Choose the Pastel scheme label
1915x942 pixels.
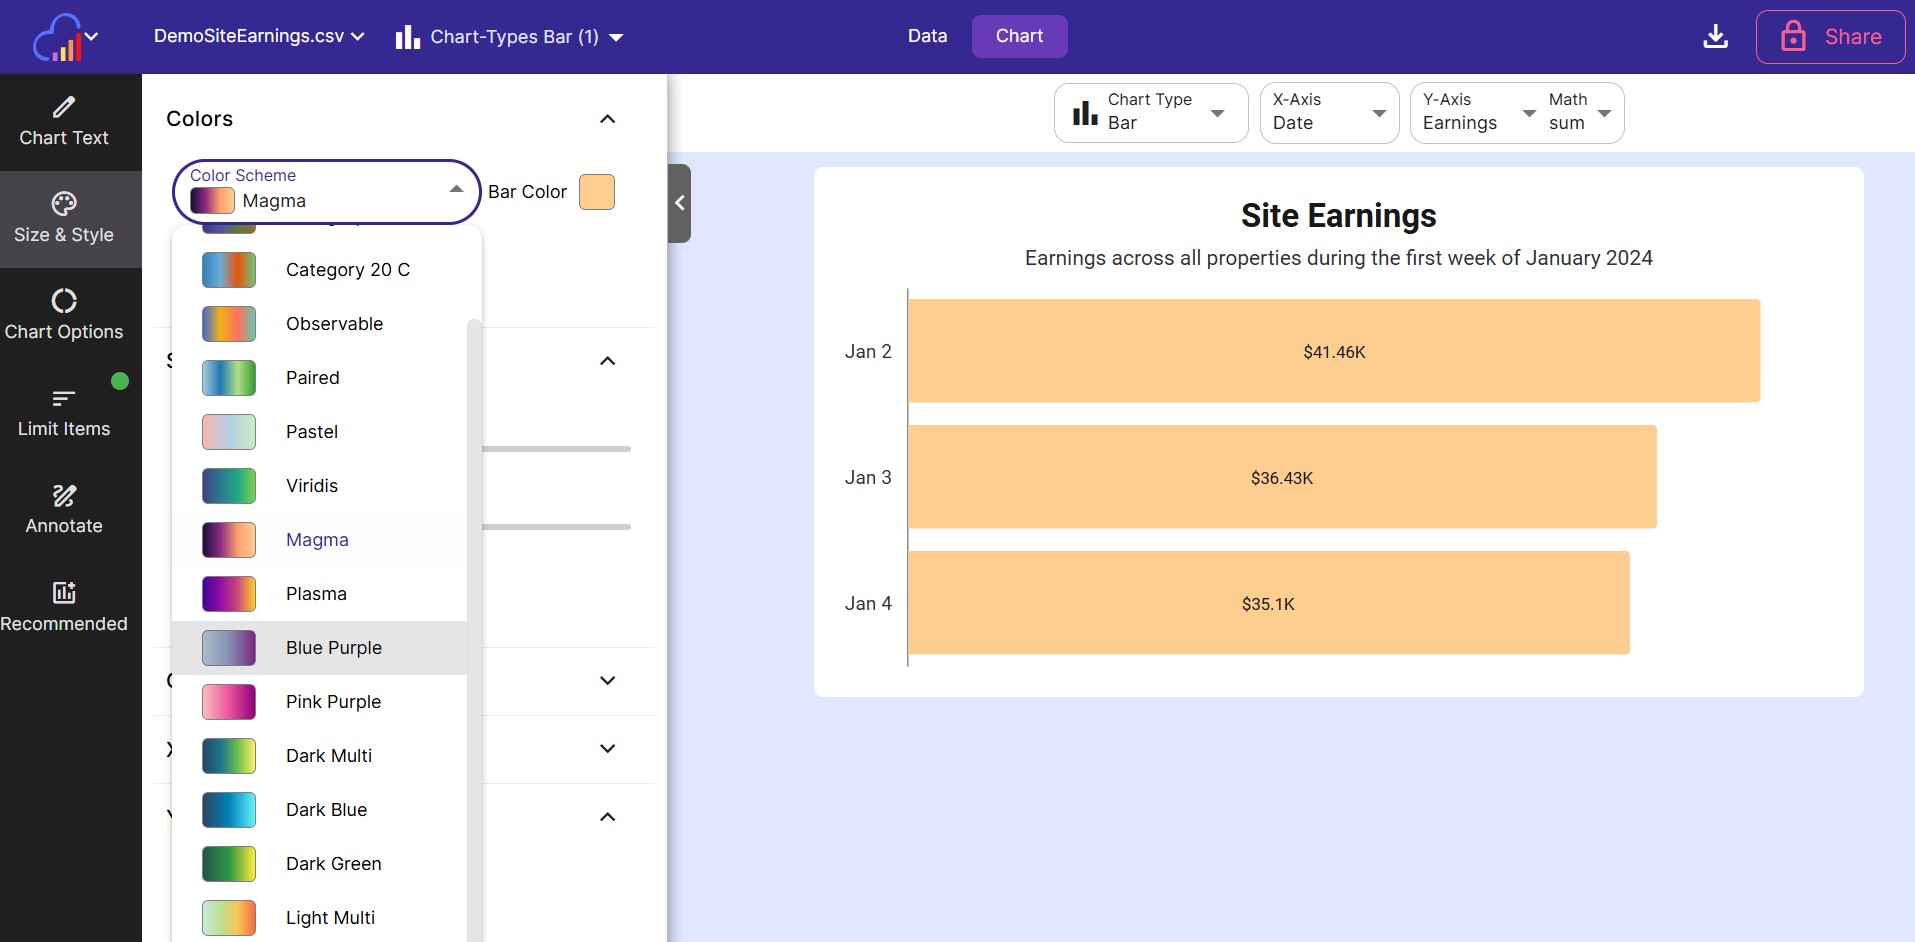(x=312, y=432)
